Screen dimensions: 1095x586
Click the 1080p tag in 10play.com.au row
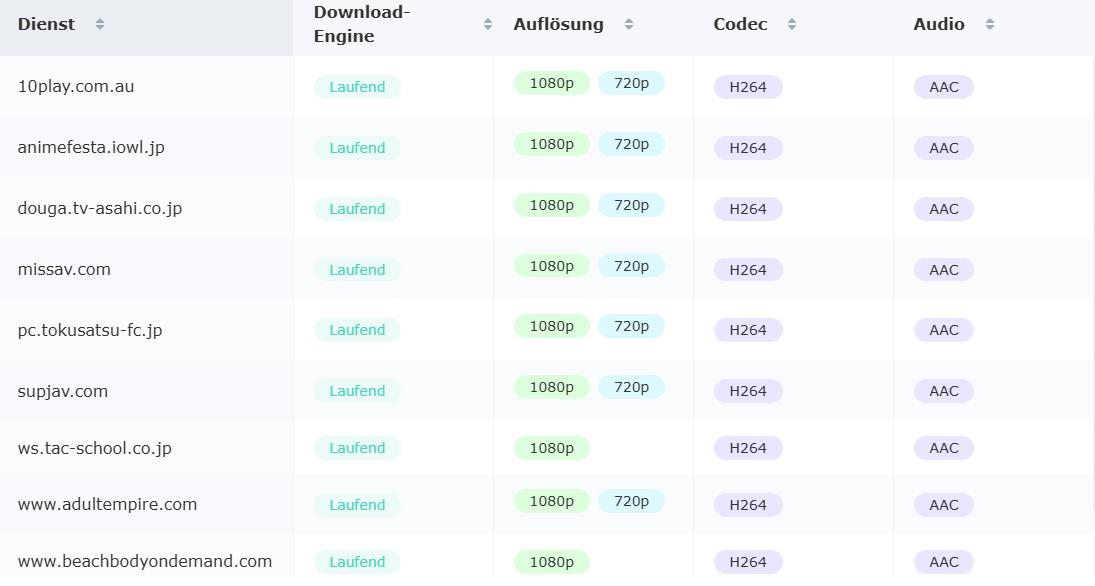coord(552,83)
